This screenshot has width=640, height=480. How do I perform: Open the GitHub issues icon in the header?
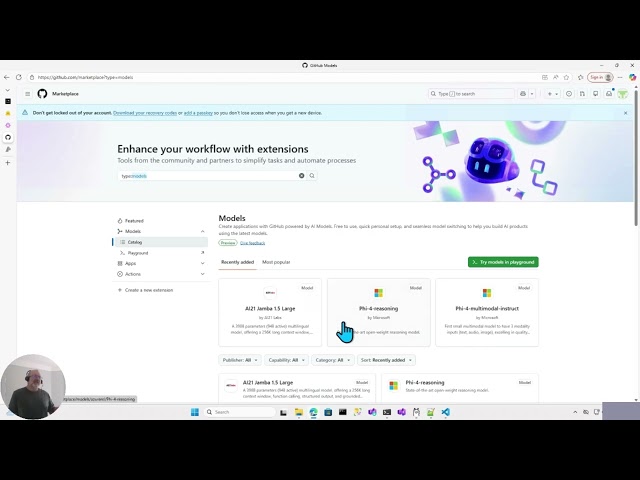click(x=569, y=94)
